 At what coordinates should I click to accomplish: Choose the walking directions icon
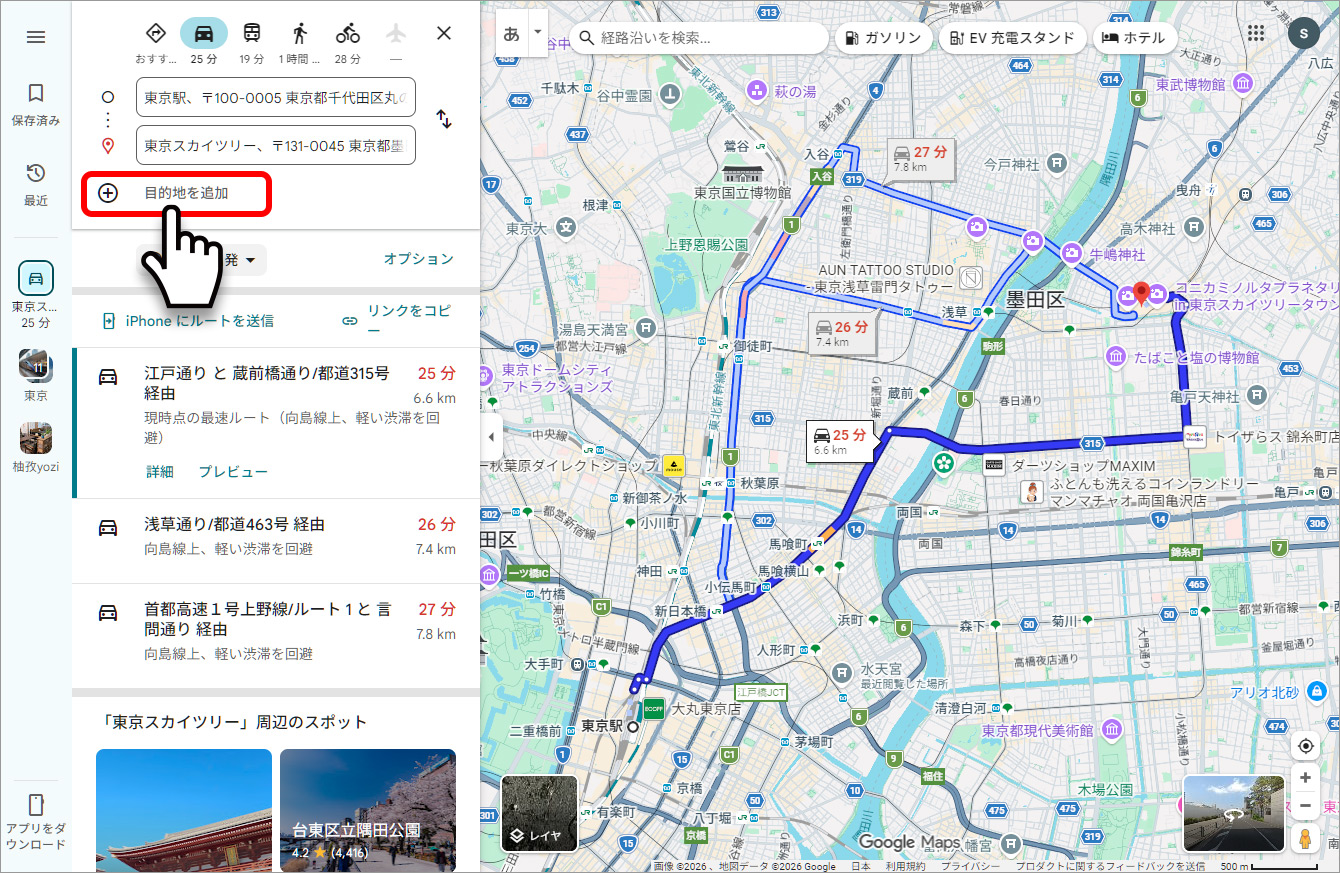(299, 32)
